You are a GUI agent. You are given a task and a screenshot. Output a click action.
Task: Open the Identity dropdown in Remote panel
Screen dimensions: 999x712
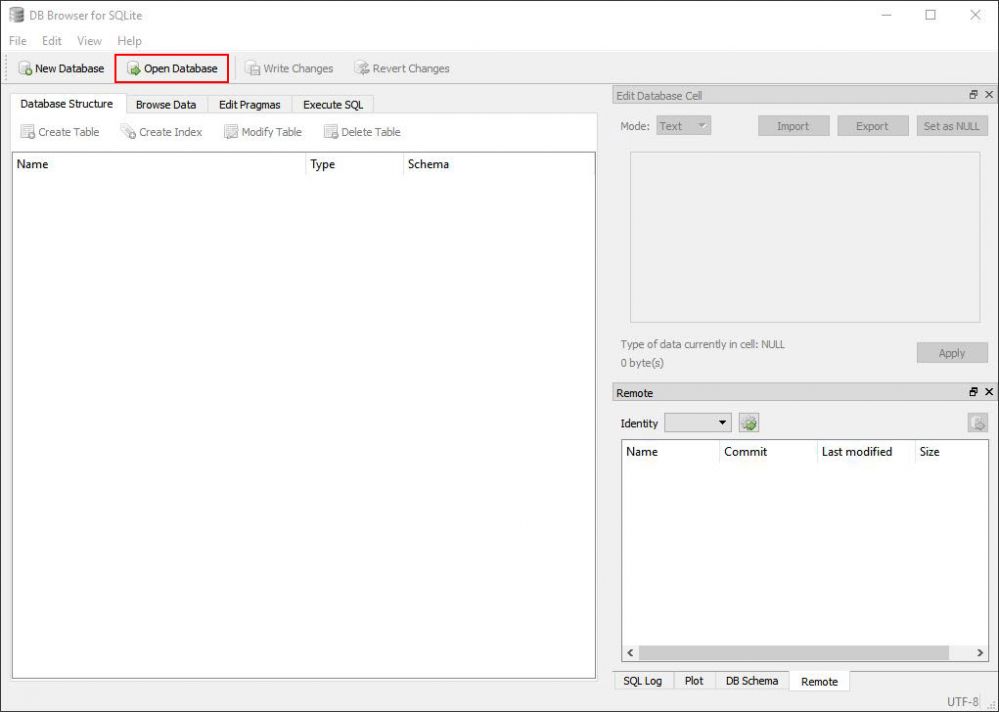(697, 423)
